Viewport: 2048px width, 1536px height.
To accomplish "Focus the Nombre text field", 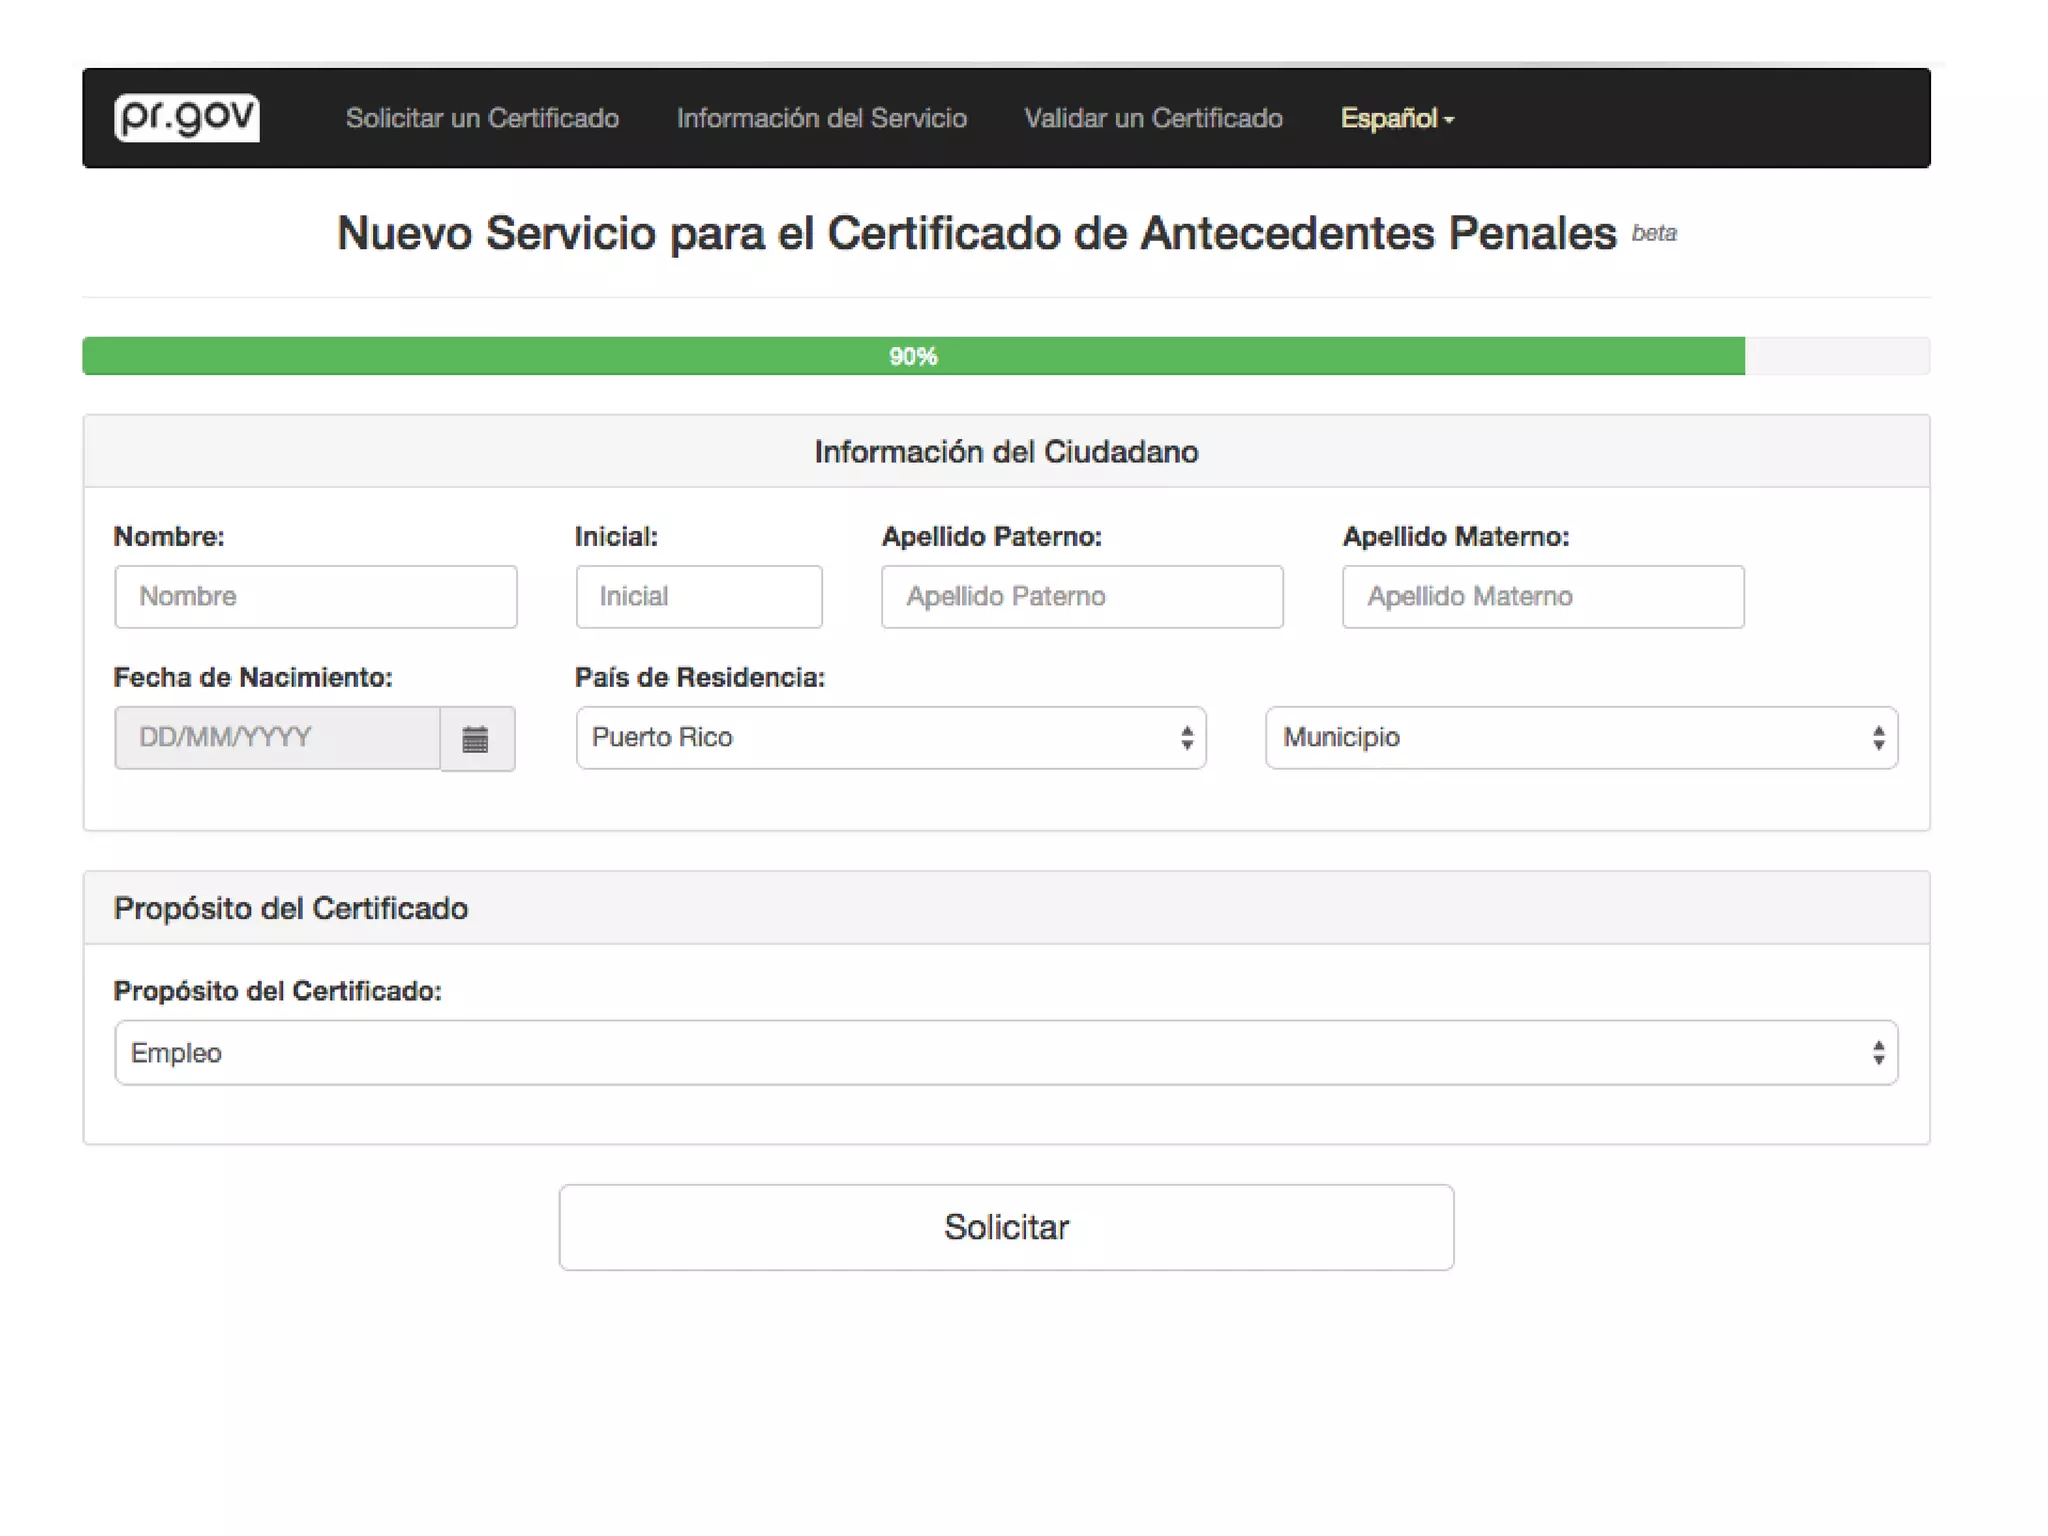I will (315, 597).
